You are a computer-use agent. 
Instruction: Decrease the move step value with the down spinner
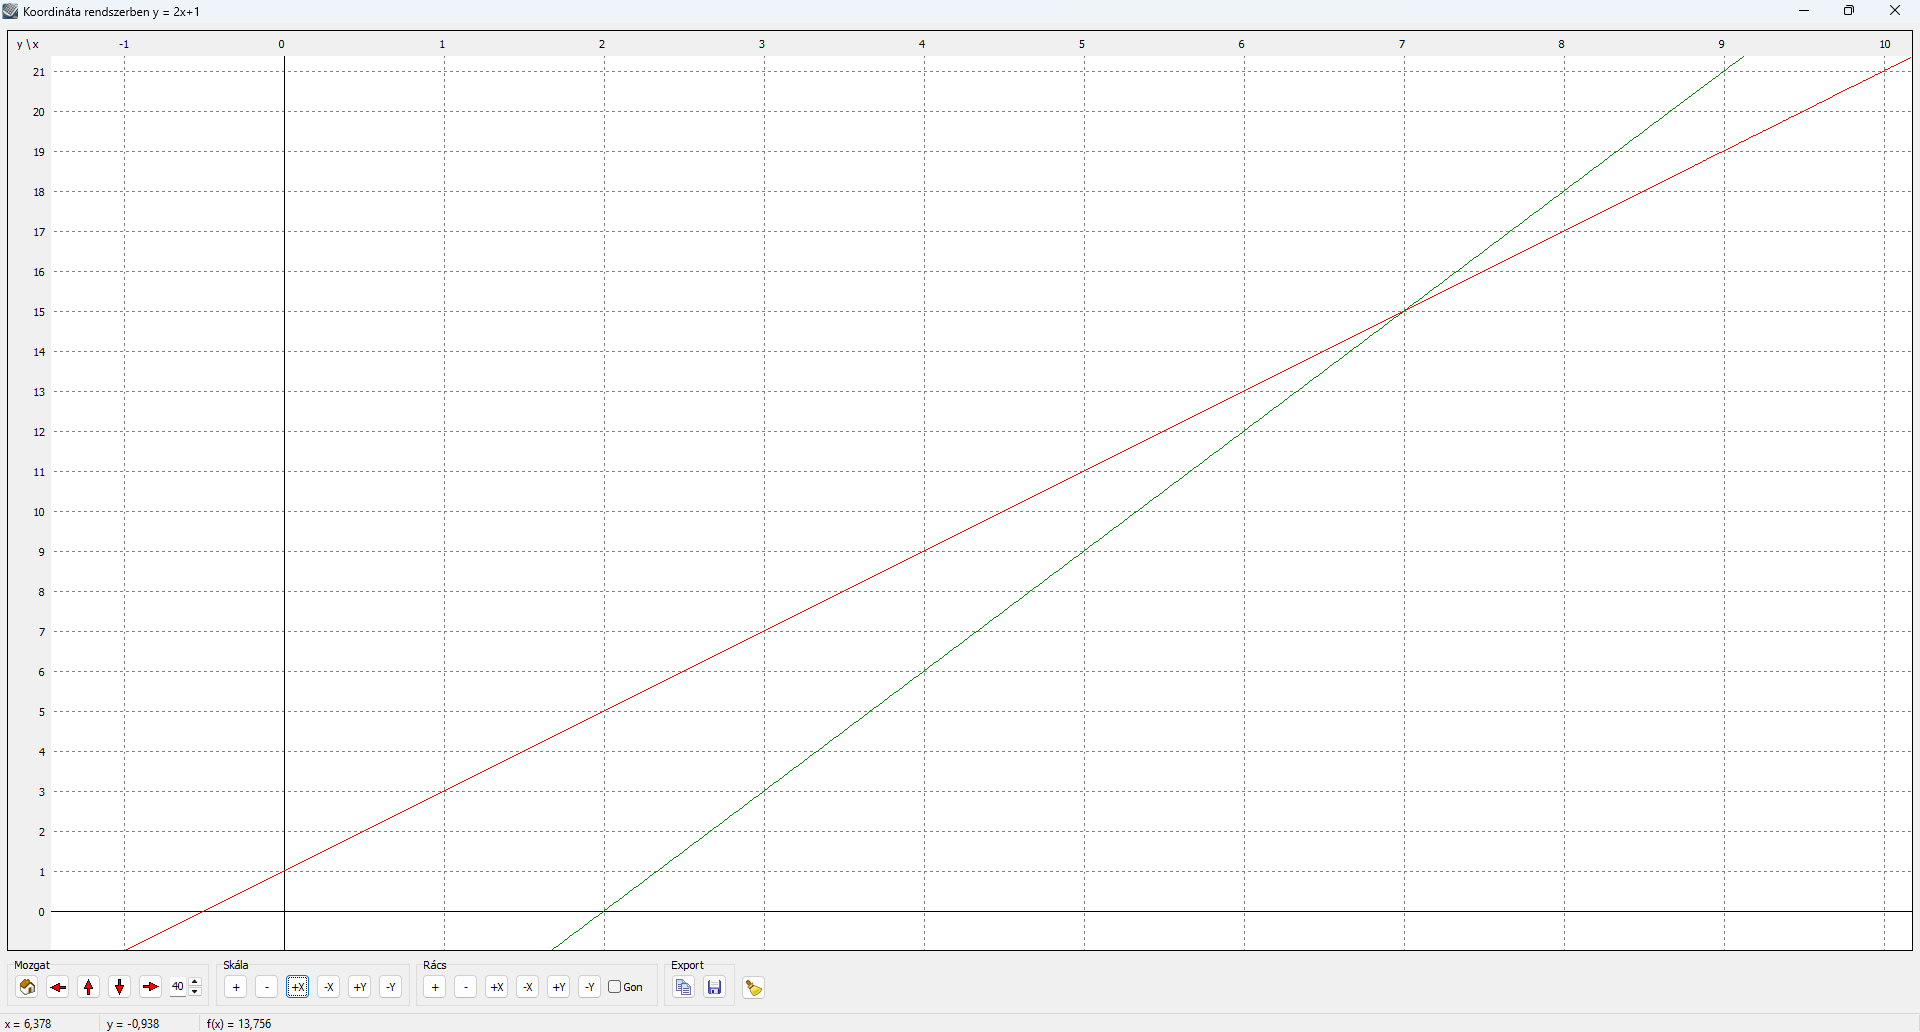(x=195, y=992)
